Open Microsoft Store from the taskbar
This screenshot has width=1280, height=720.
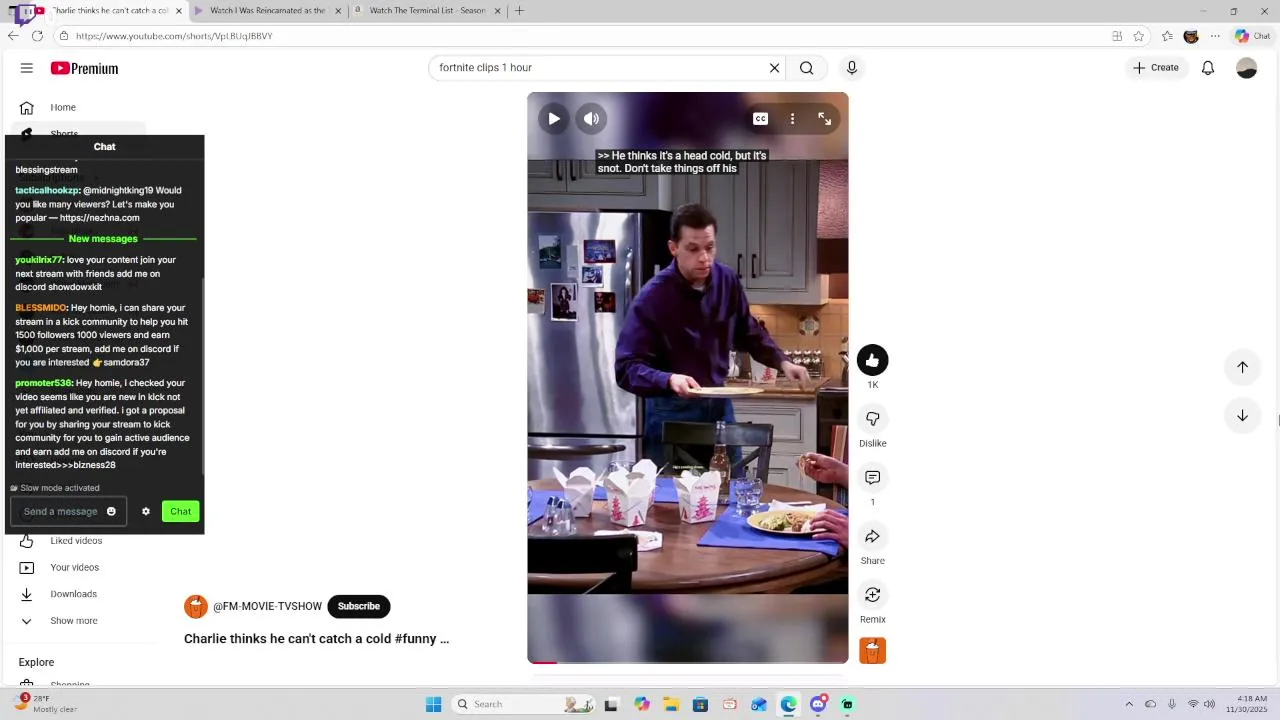click(x=700, y=704)
